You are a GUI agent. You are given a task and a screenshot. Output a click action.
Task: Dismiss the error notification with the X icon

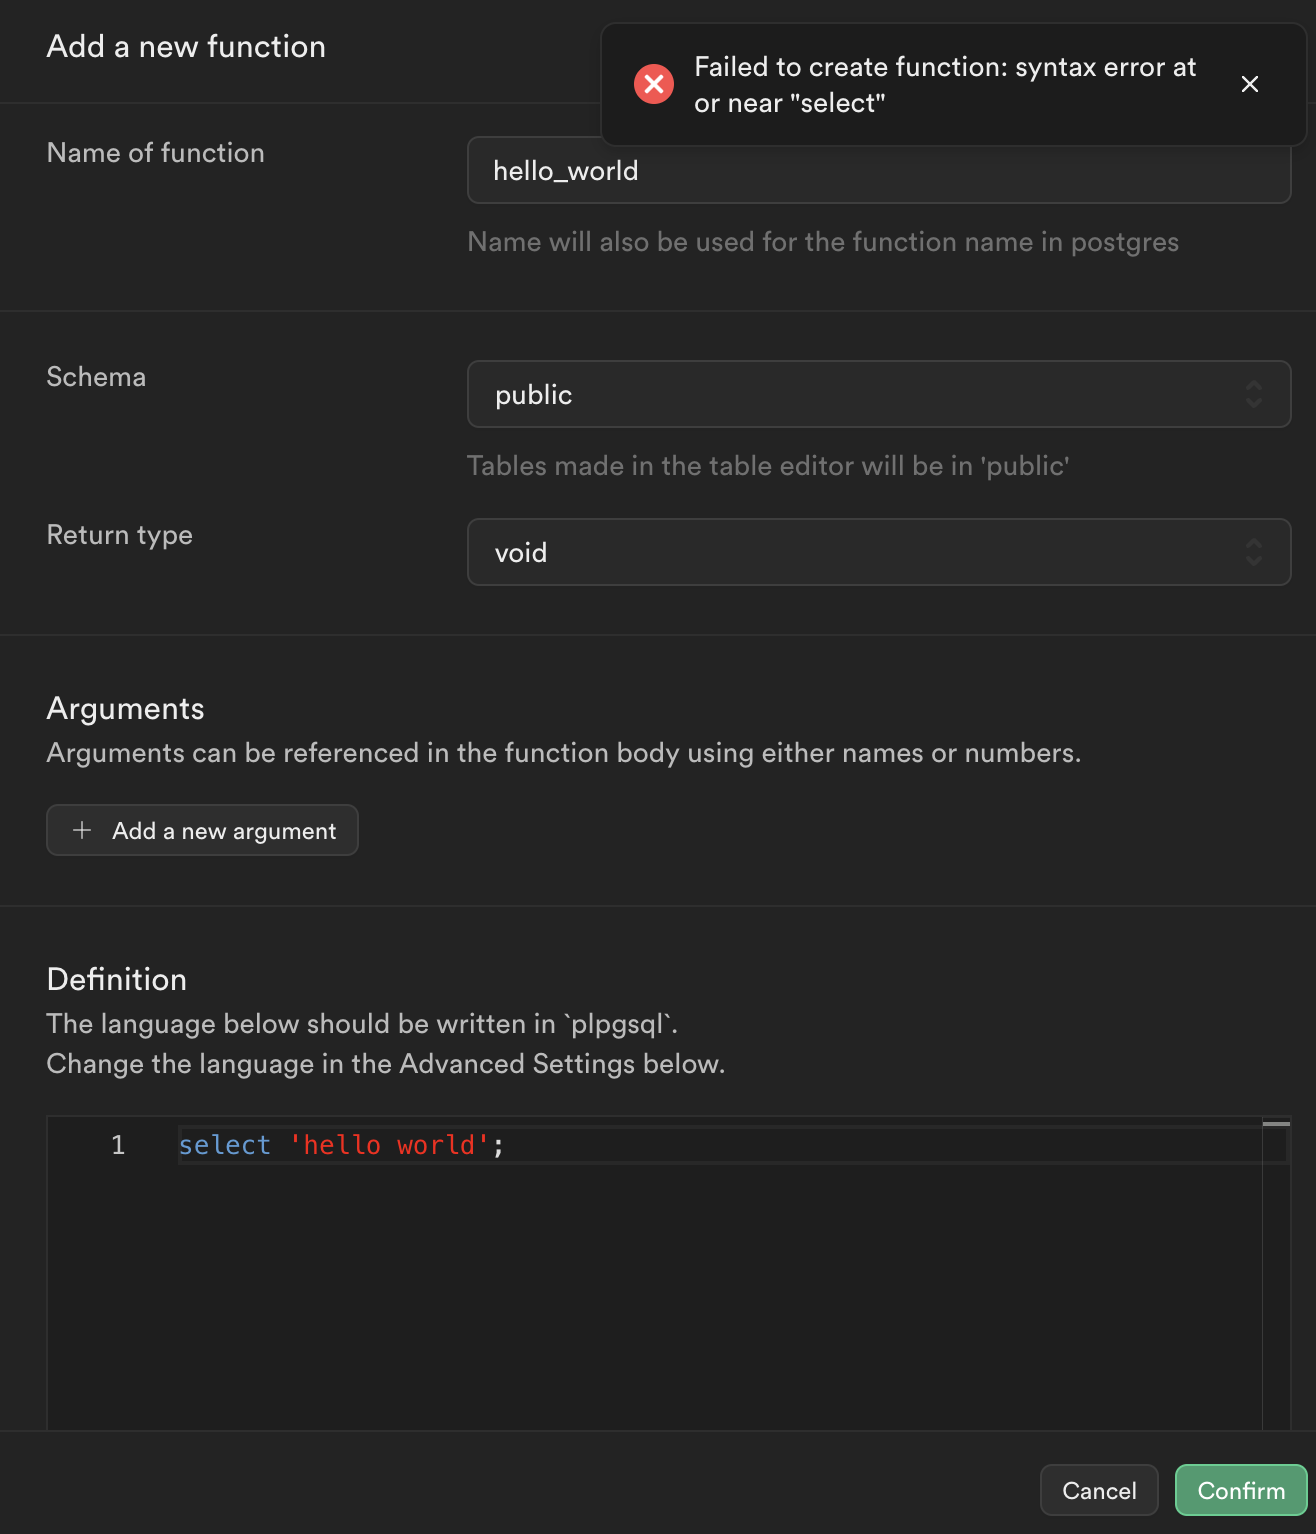coord(1250,84)
